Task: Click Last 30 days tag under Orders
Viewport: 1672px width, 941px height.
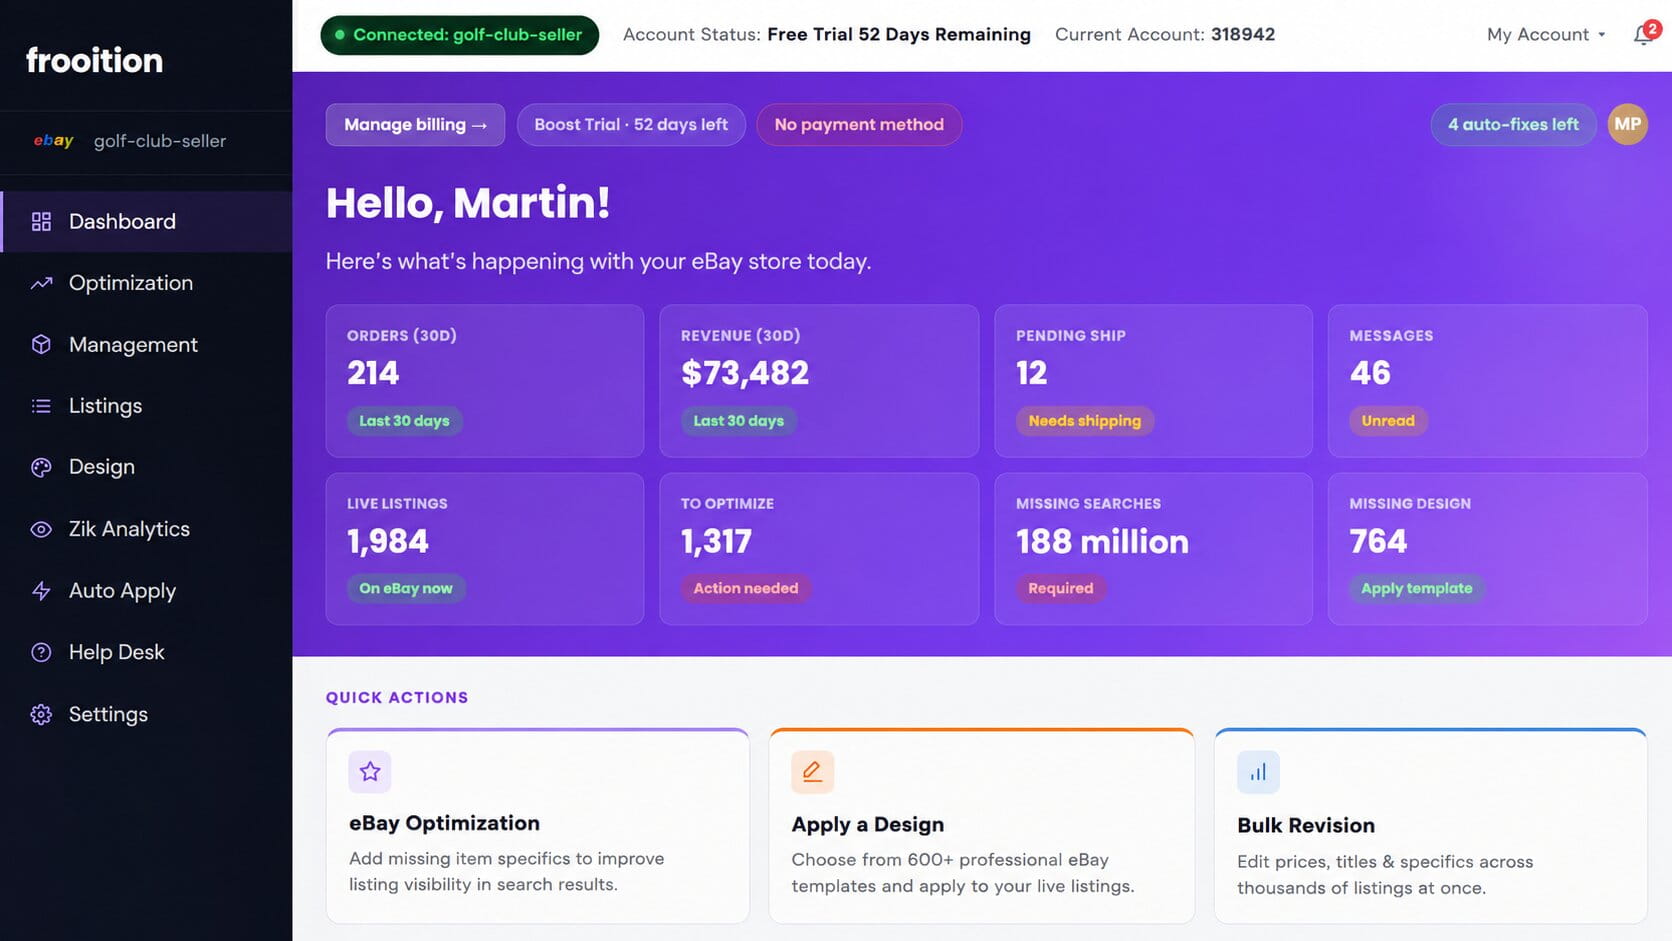Action: (404, 421)
